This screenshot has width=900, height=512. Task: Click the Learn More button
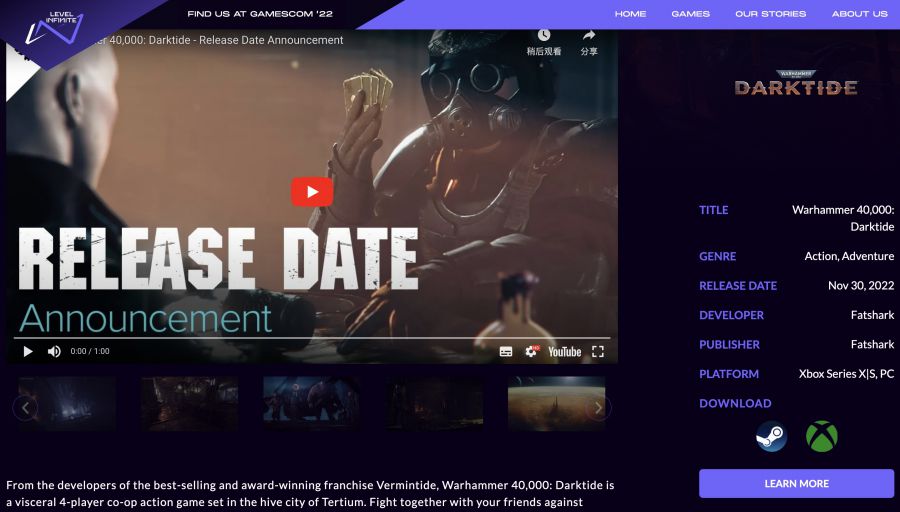796,483
